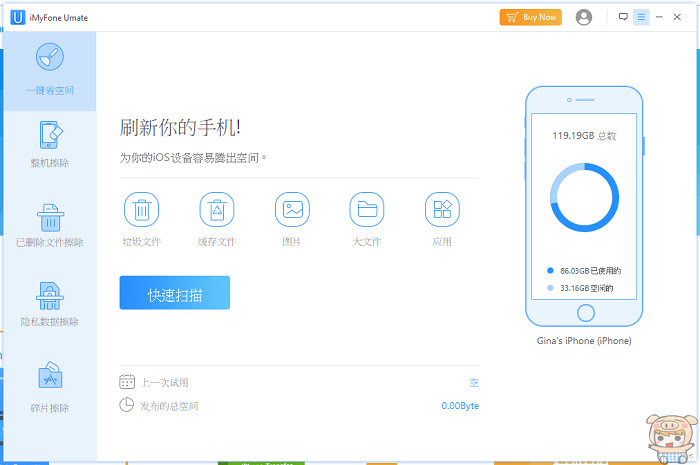The width and height of the screenshot is (700, 465).
Task: Click the Gina's iPhone (iPhone) device name
Action: pyautogui.click(x=584, y=341)
